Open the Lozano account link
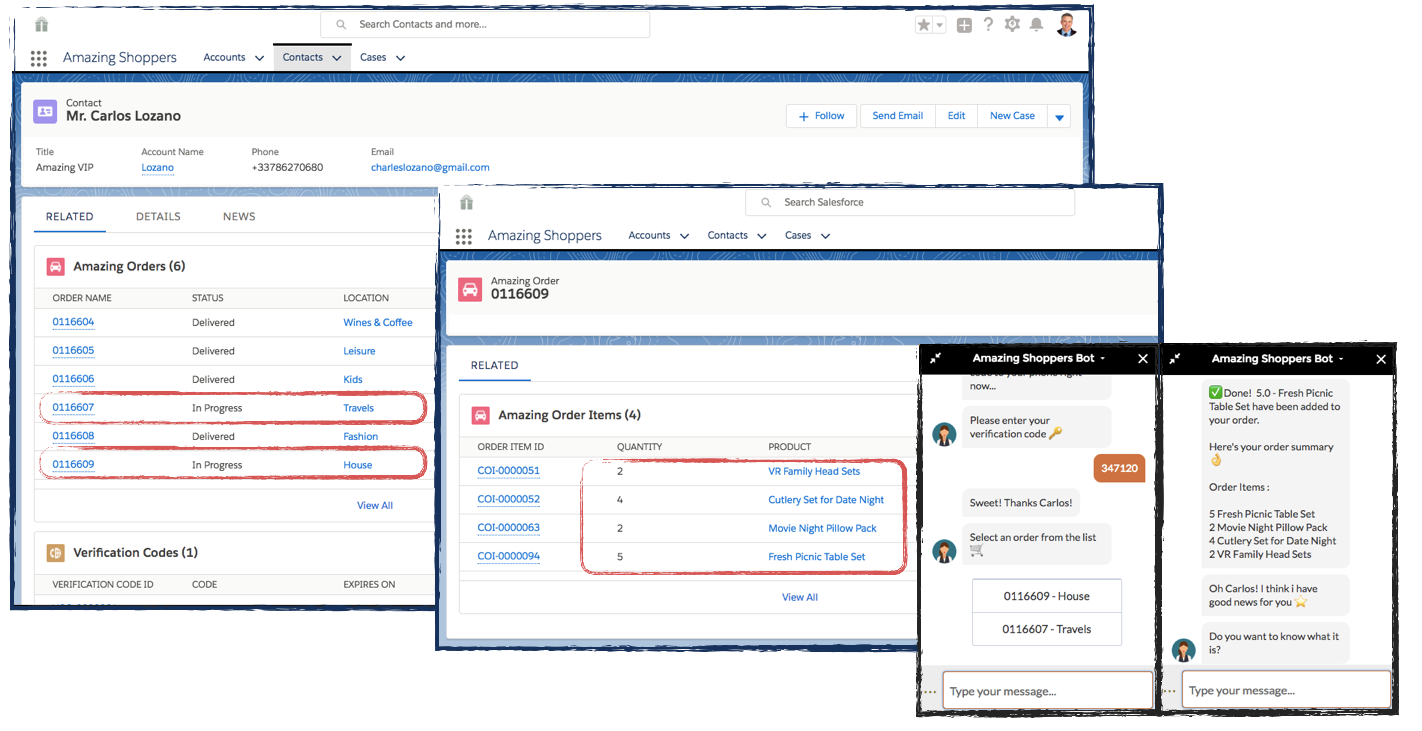 pos(158,168)
